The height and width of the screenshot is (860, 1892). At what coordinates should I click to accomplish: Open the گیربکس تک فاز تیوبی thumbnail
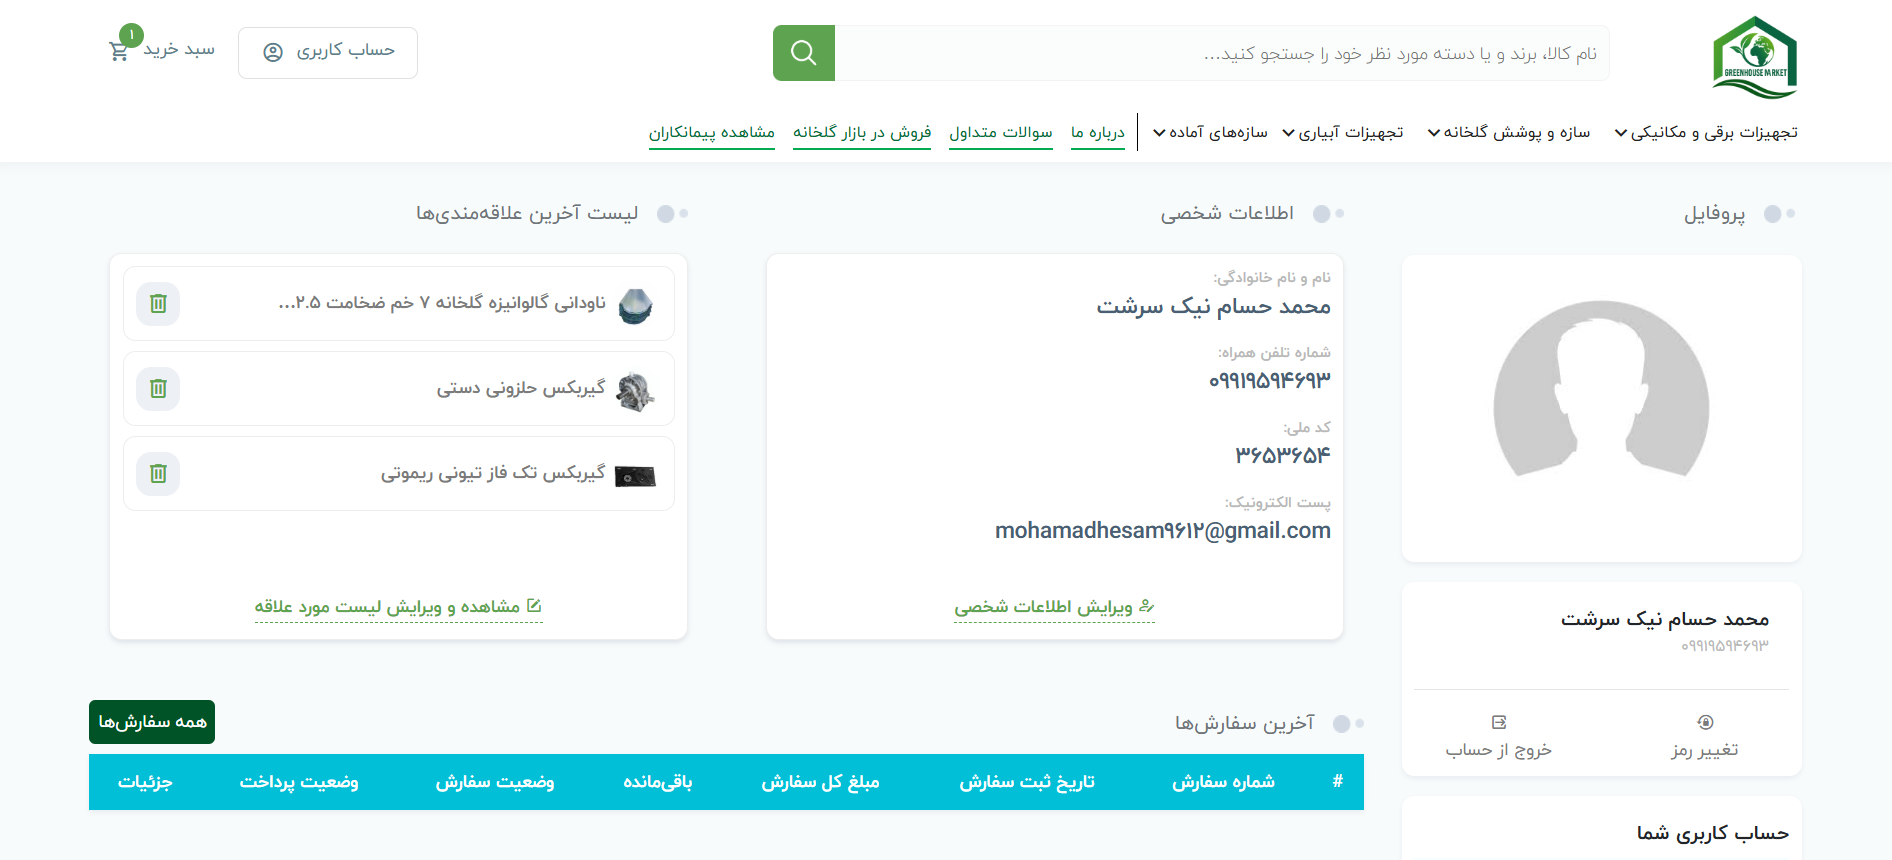point(635,476)
